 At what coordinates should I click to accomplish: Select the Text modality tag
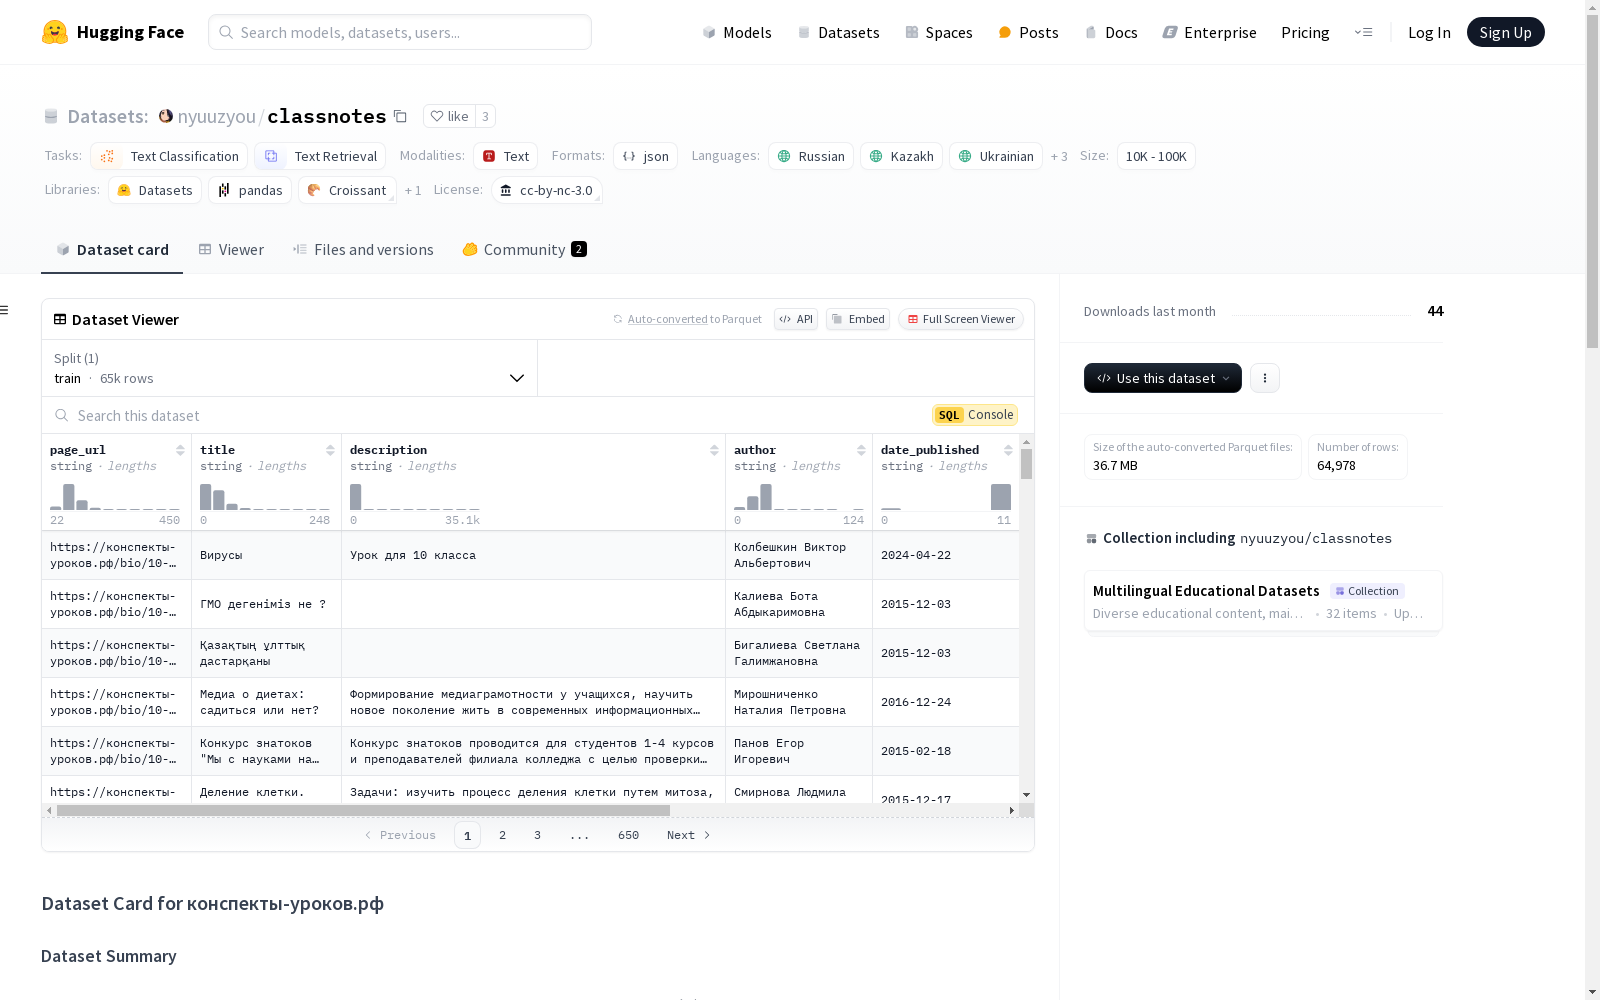(506, 156)
